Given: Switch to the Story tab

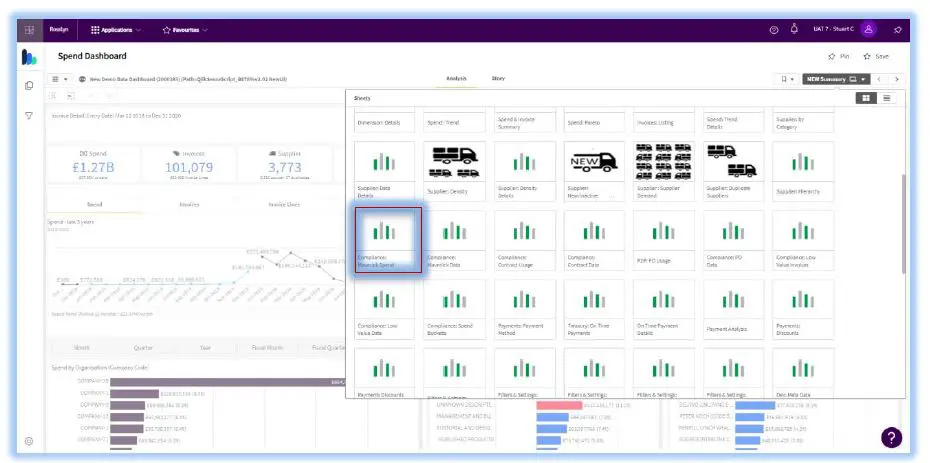Looking at the screenshot, I should (498, 78).
